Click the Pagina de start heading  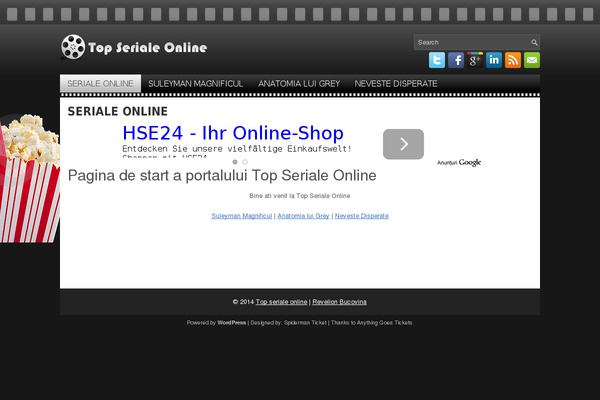(222, 176)
